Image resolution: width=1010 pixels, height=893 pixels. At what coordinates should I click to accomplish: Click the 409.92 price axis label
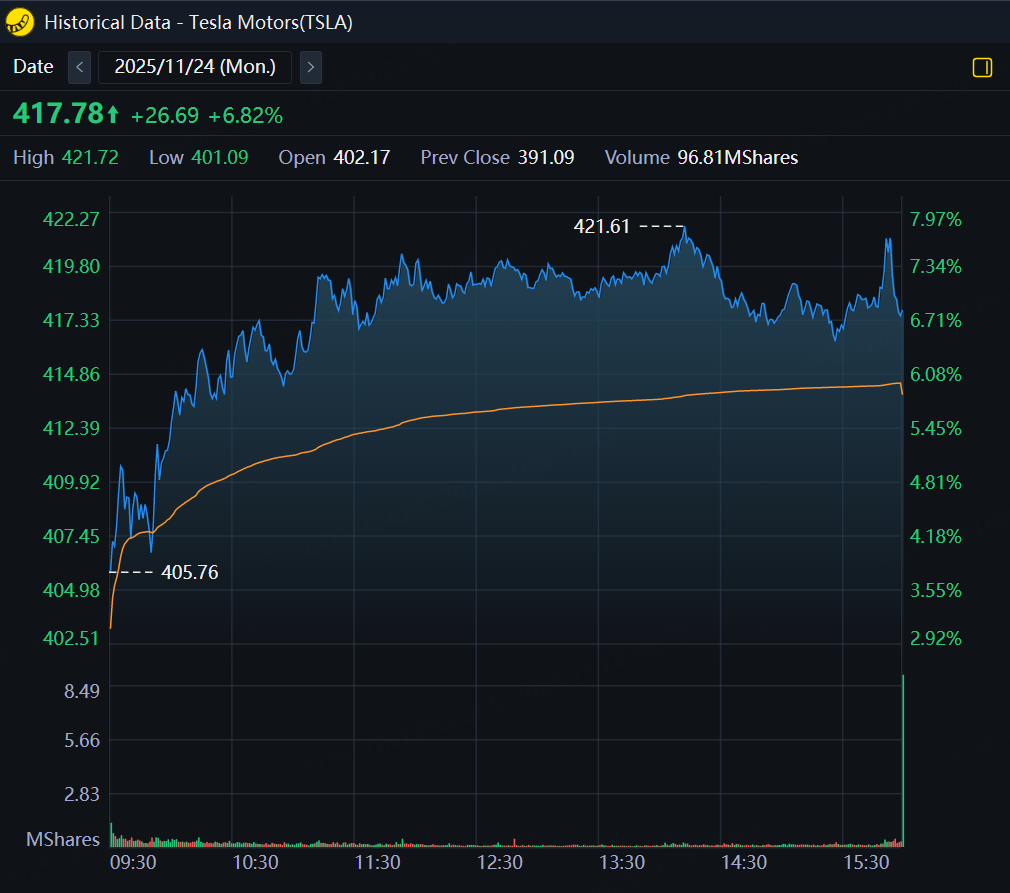coord(71,482)
